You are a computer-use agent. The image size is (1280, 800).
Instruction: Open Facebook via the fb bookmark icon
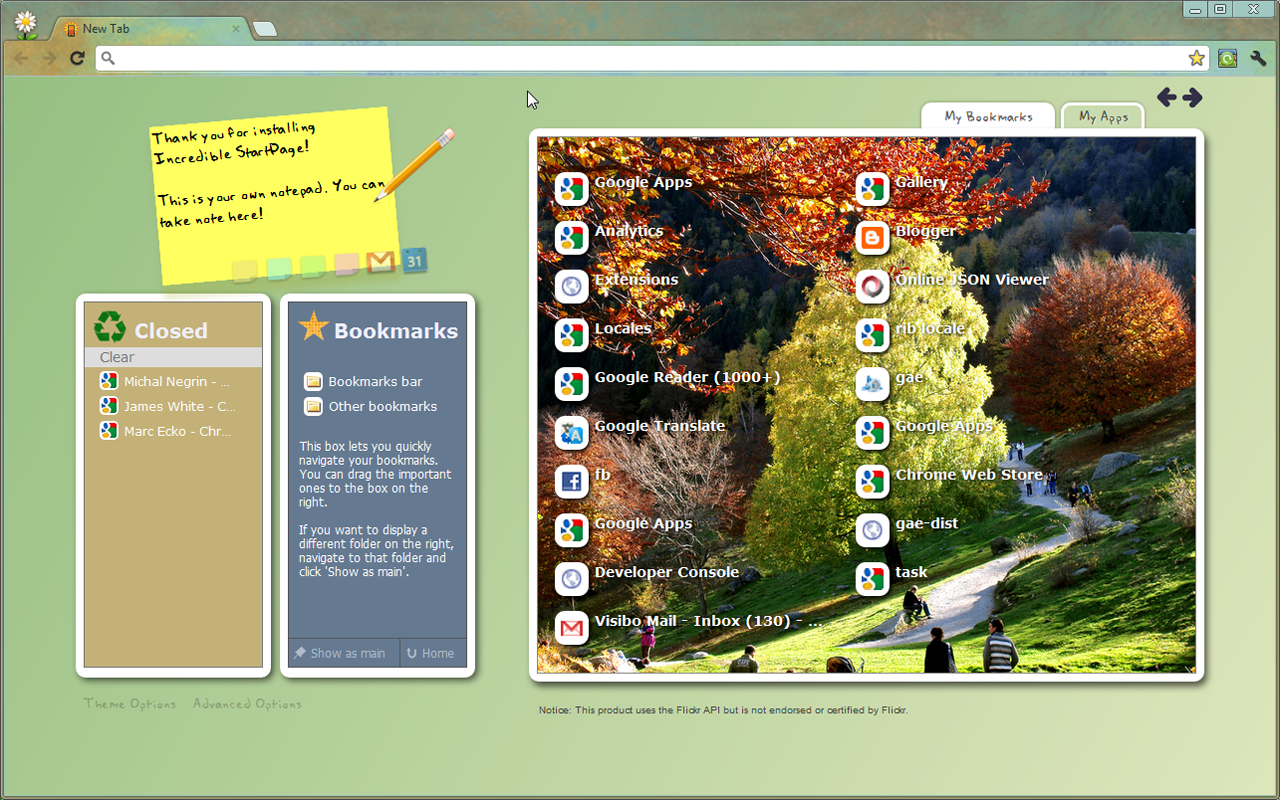[x=571, y=481]
